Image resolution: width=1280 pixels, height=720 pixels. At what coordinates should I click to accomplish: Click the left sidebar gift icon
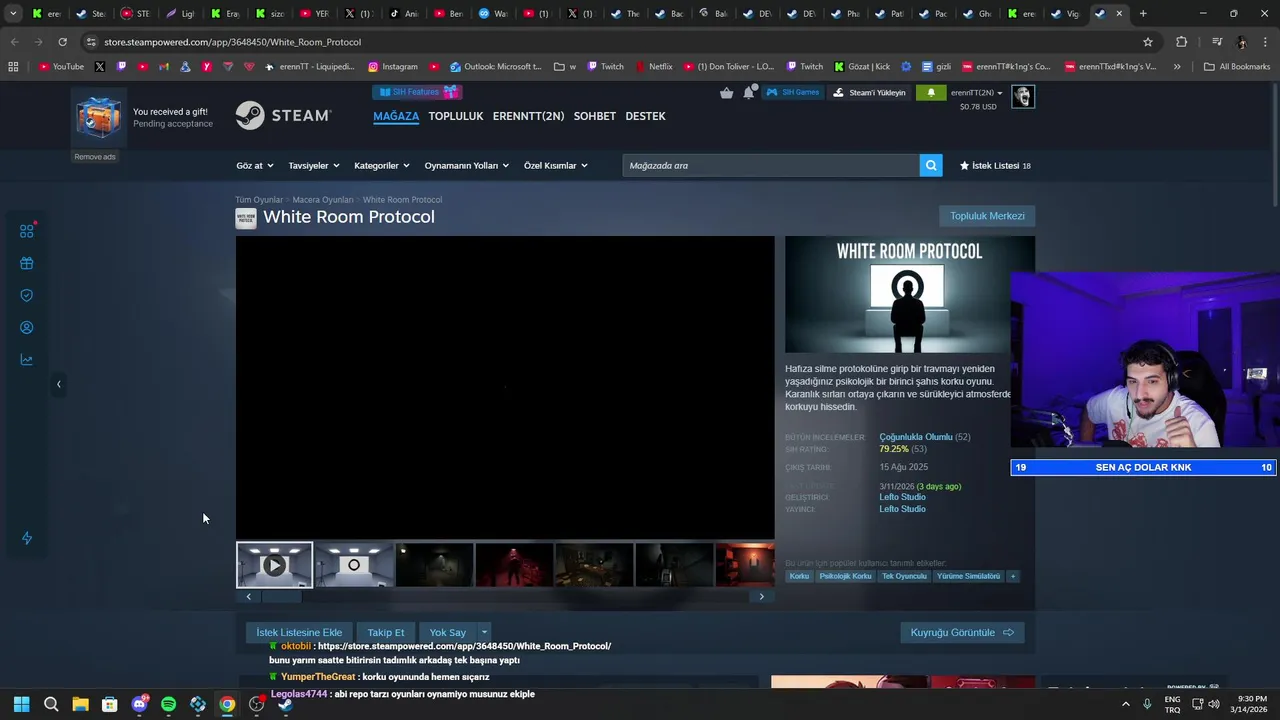tap(27, 263)
